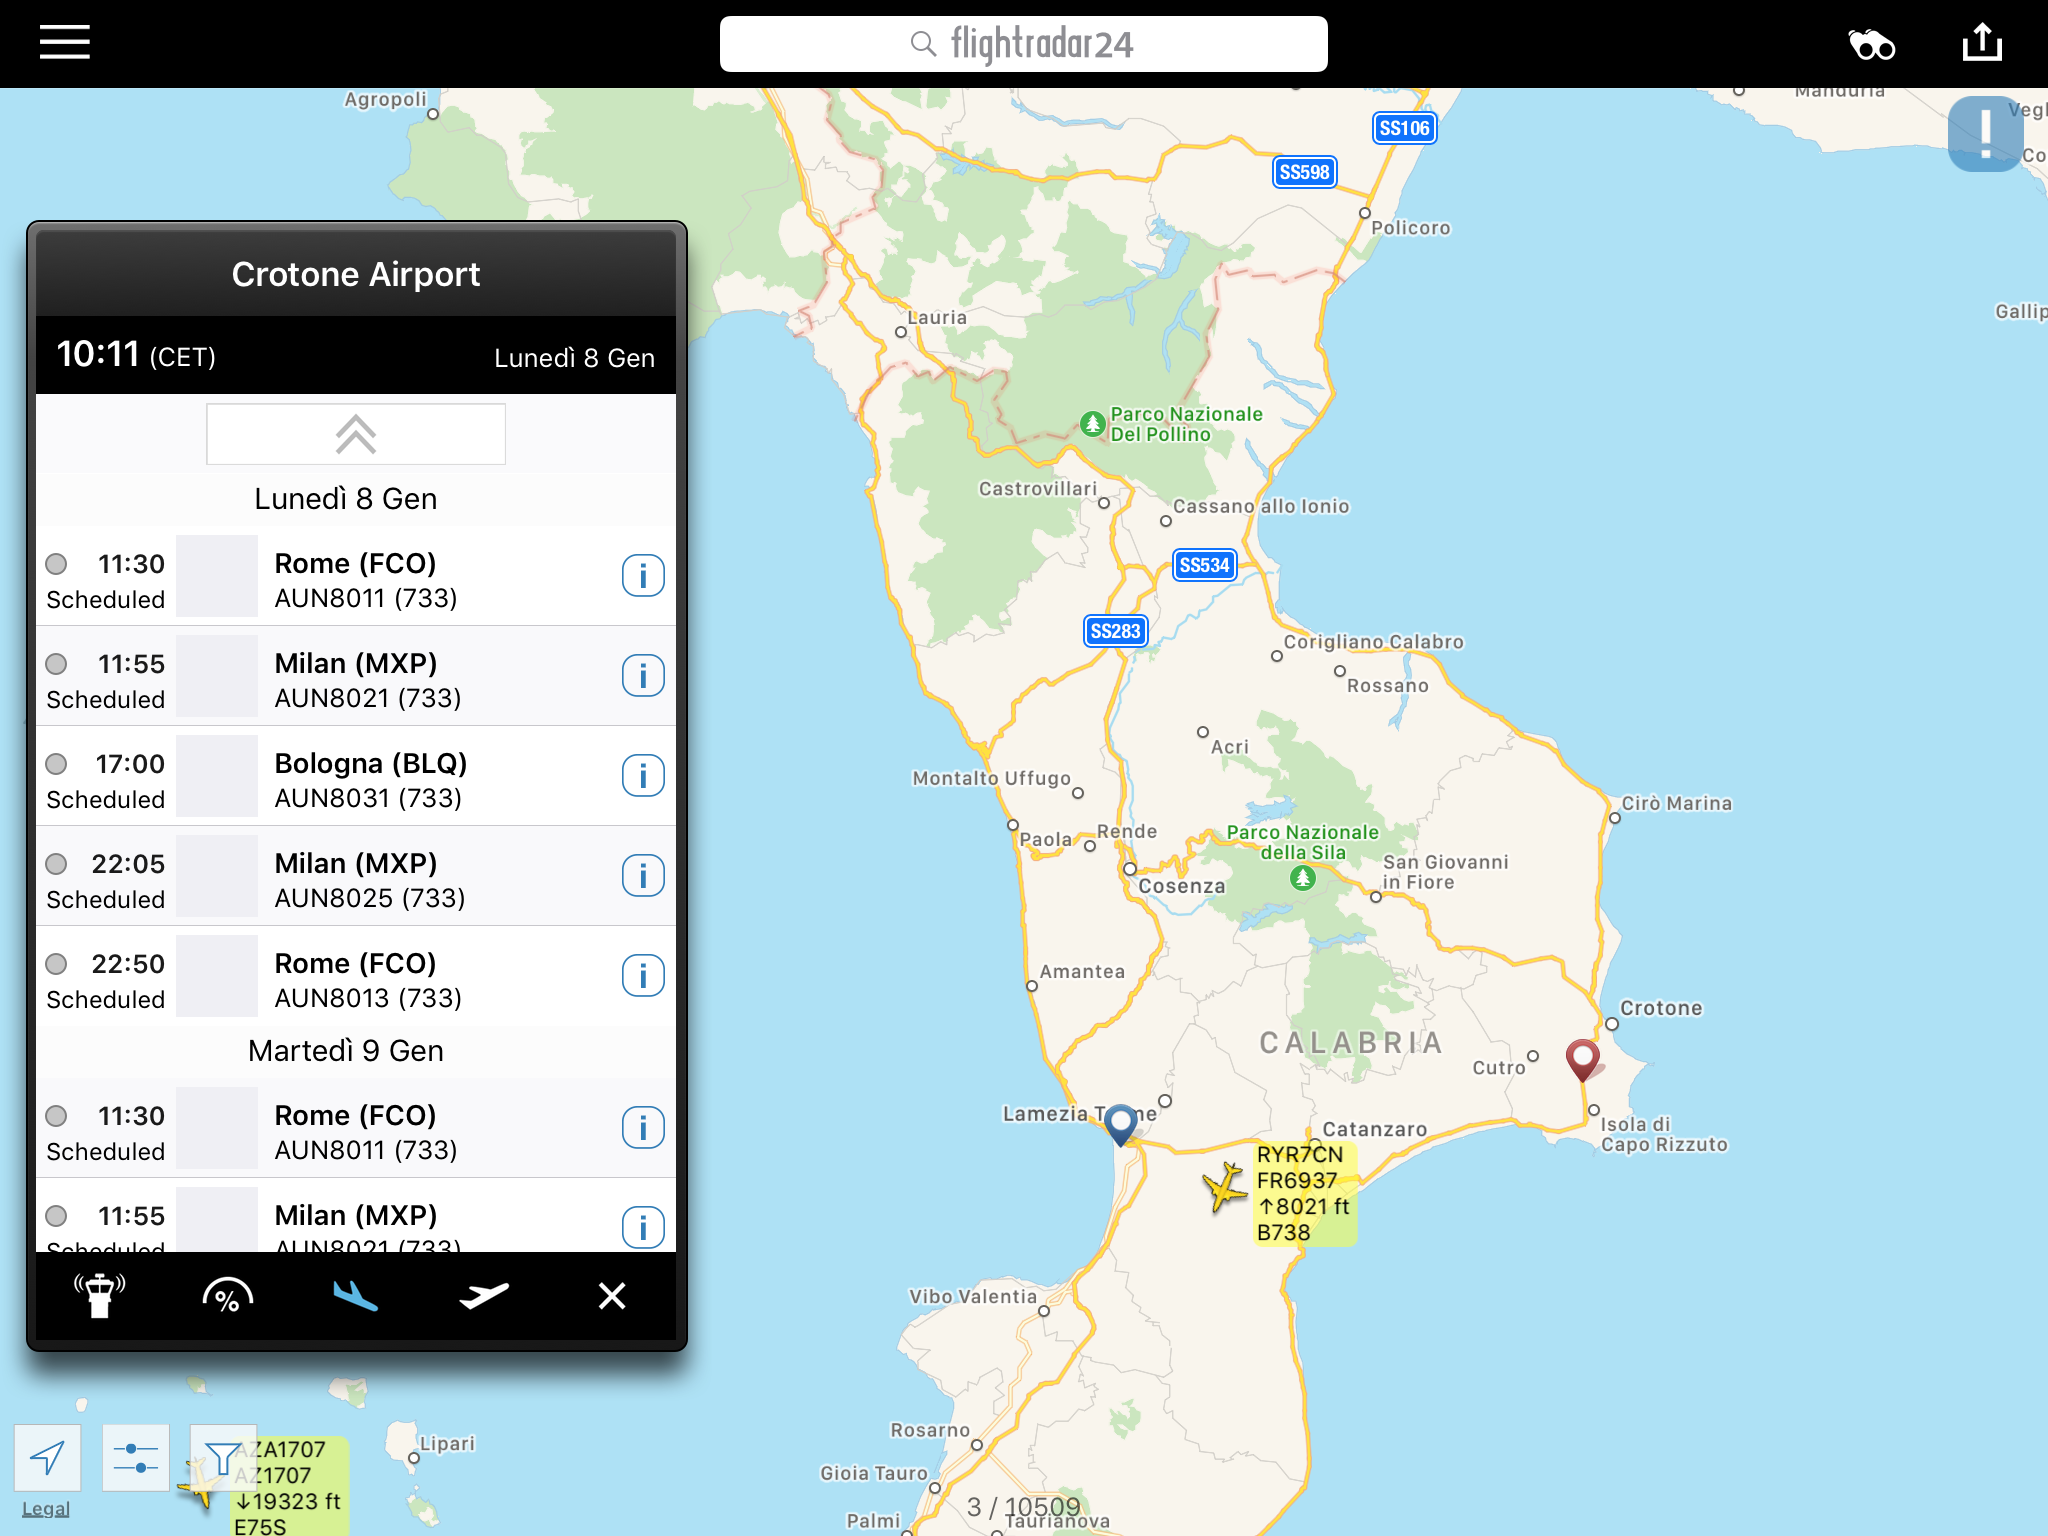Expand earlier flights with double chevron
2048x1536 pixels.
click(356, 434)
